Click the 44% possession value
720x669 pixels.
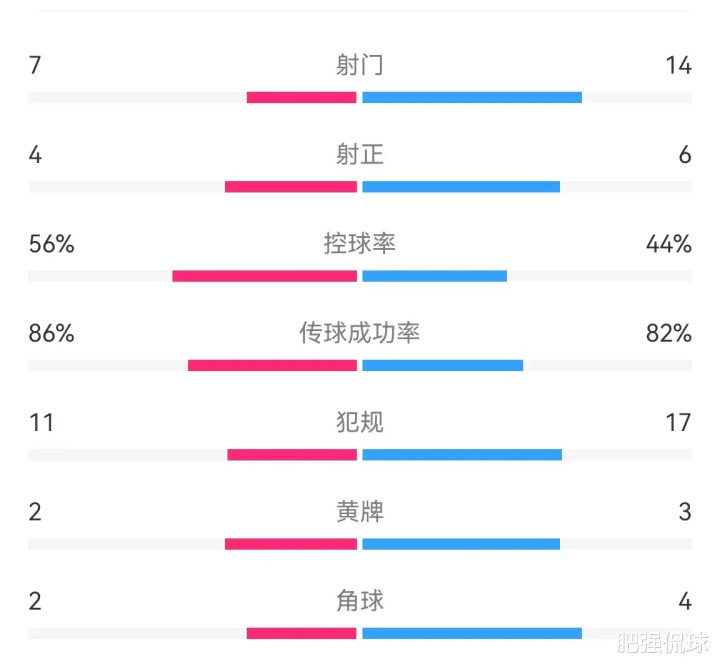click(669, 244)
